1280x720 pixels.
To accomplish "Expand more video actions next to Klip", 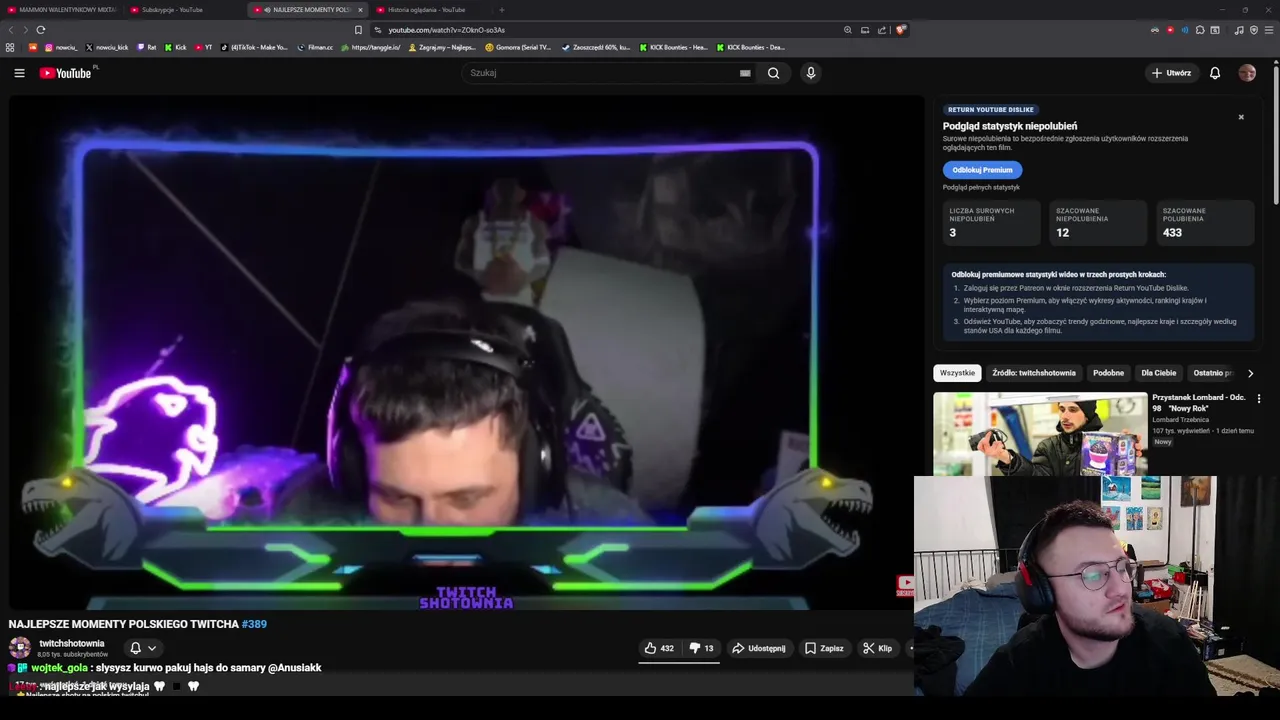I will pyautogui.click(x=910, y=648).
